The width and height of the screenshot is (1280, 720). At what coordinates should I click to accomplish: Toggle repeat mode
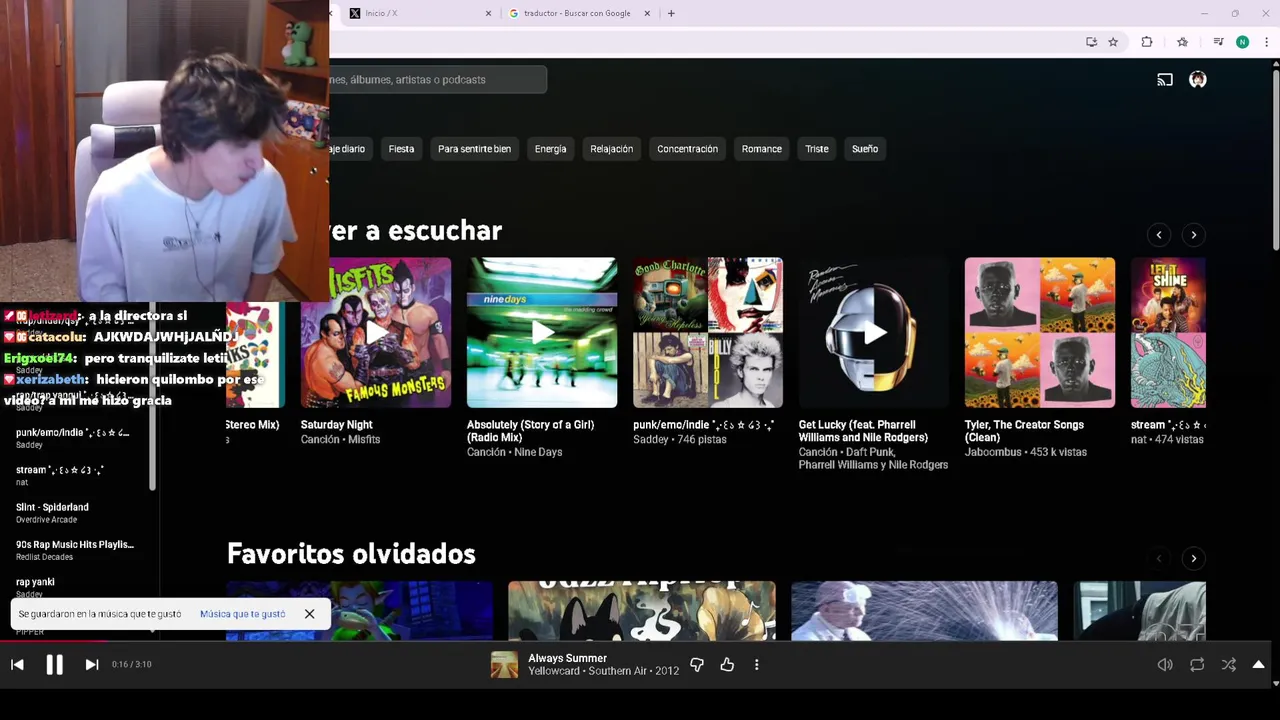coord(1197,665)
